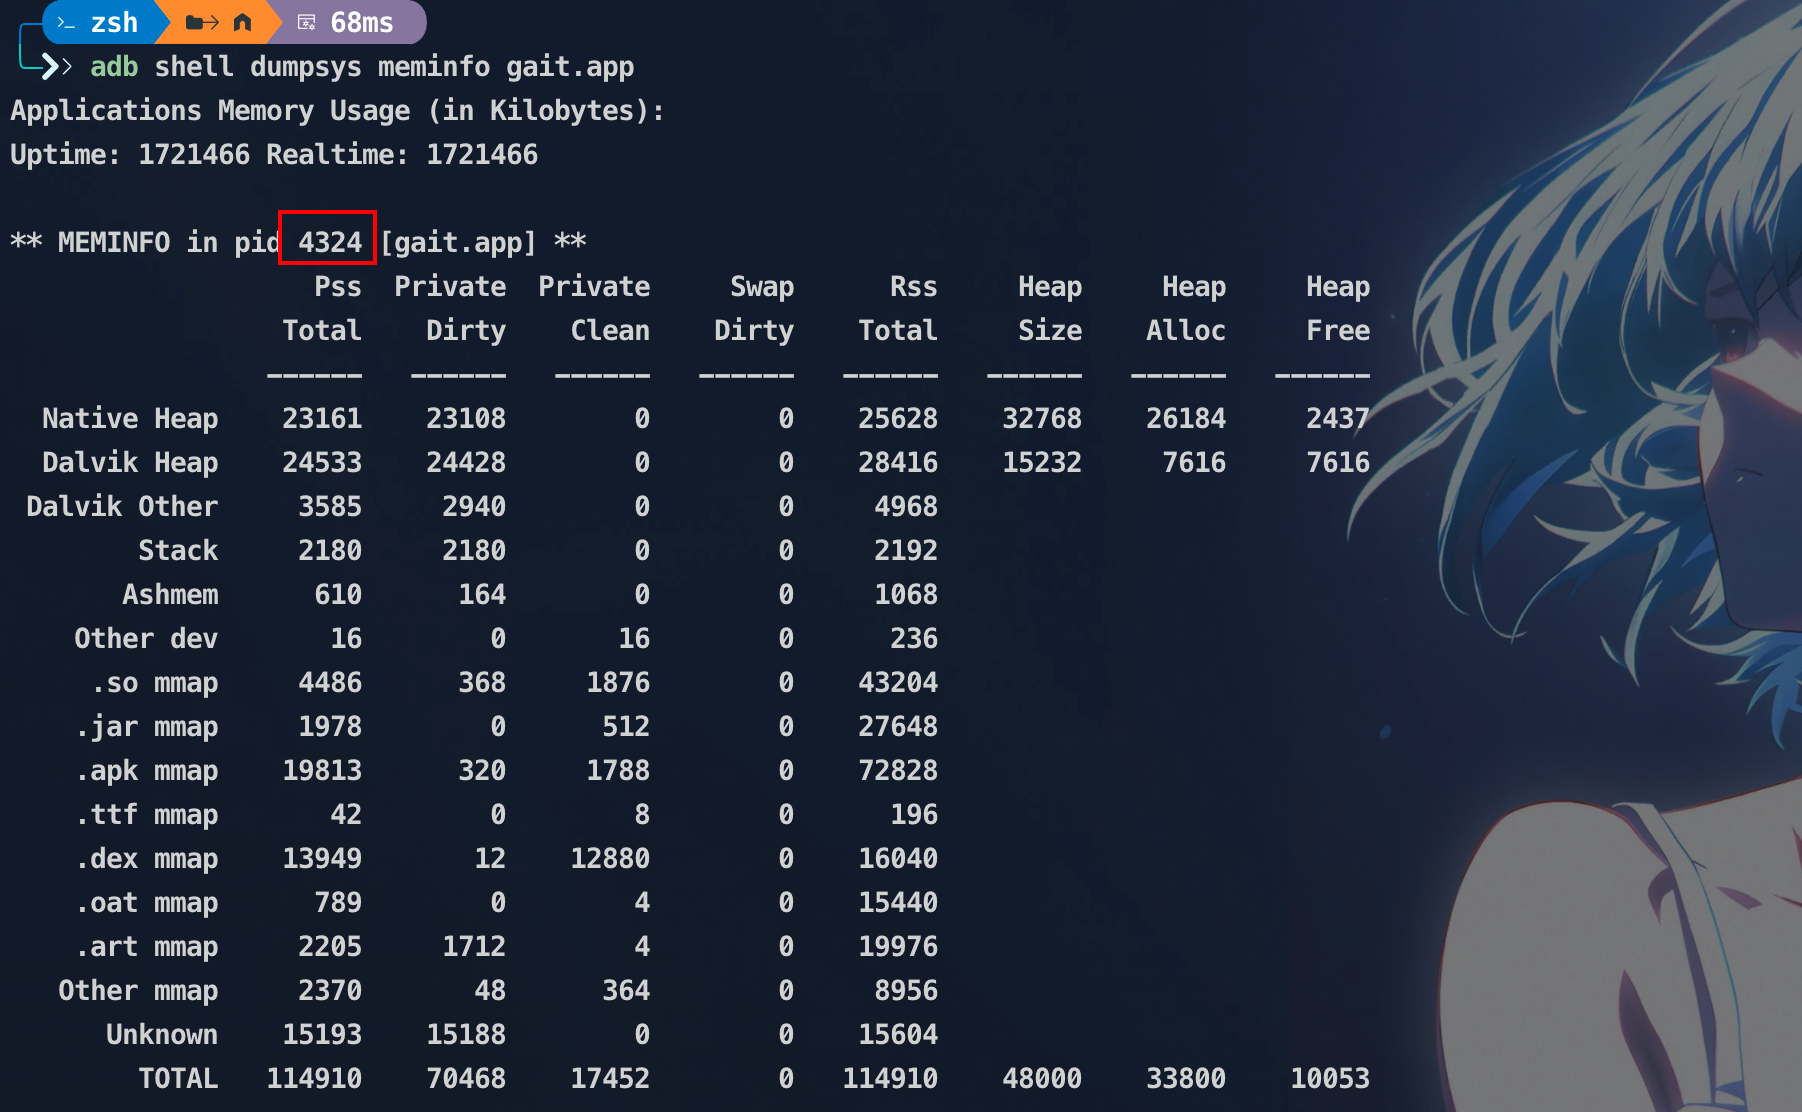Click Dalvik Heap Size value 15232
Screen dimensions: 1802x1112
point(1042,462)
